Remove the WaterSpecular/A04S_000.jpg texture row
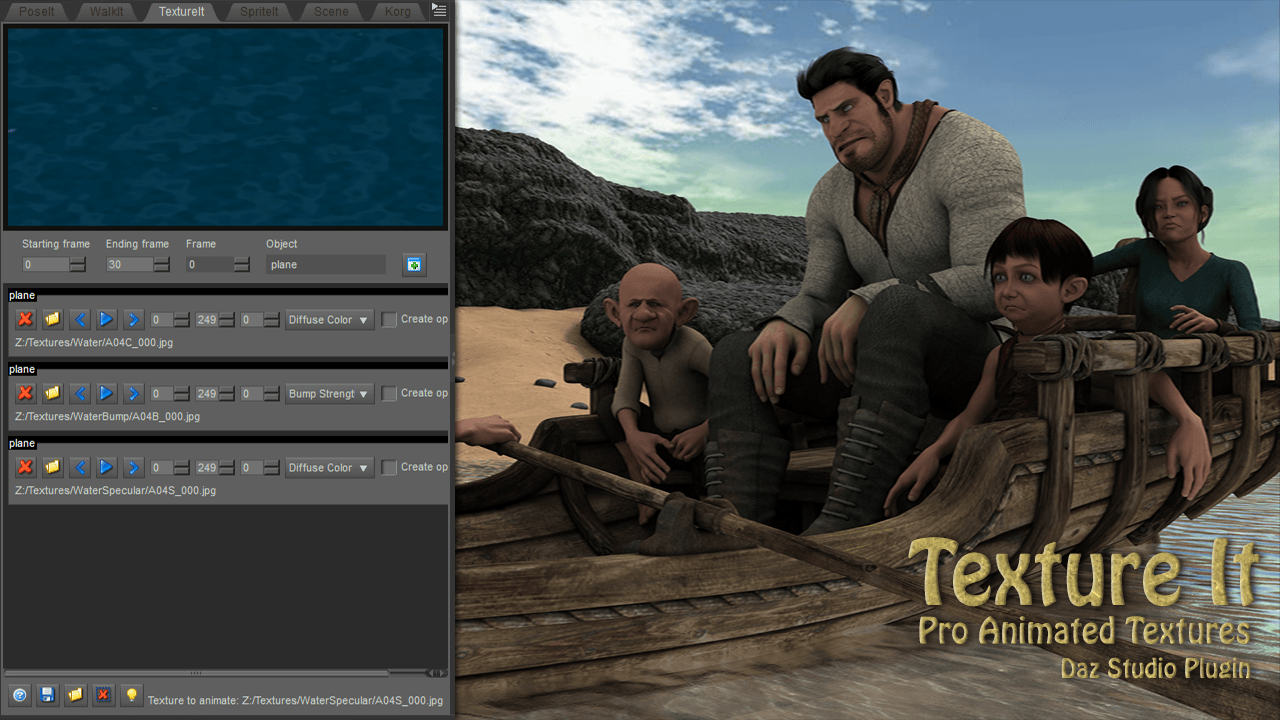1280x720 pixels. click(25, 468)
